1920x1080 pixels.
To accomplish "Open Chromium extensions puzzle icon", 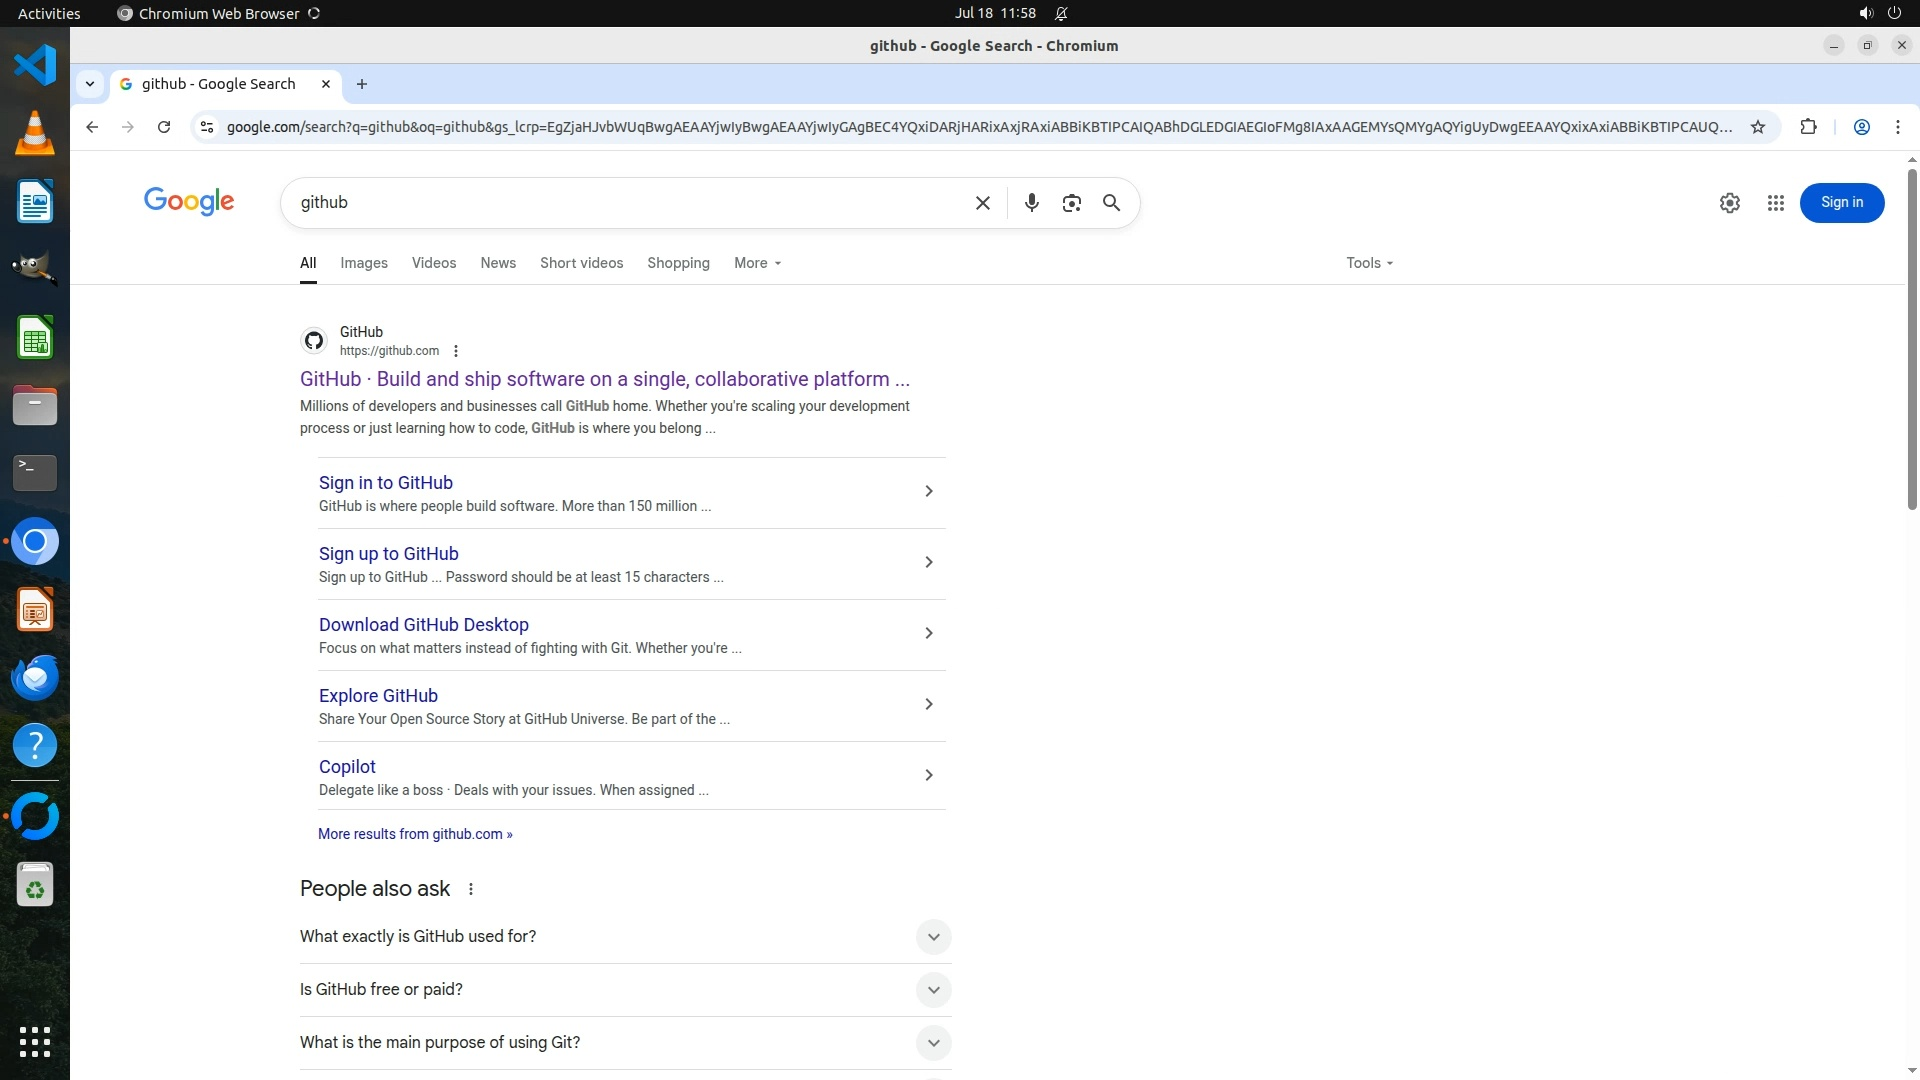I will [x=1808, y=127].
